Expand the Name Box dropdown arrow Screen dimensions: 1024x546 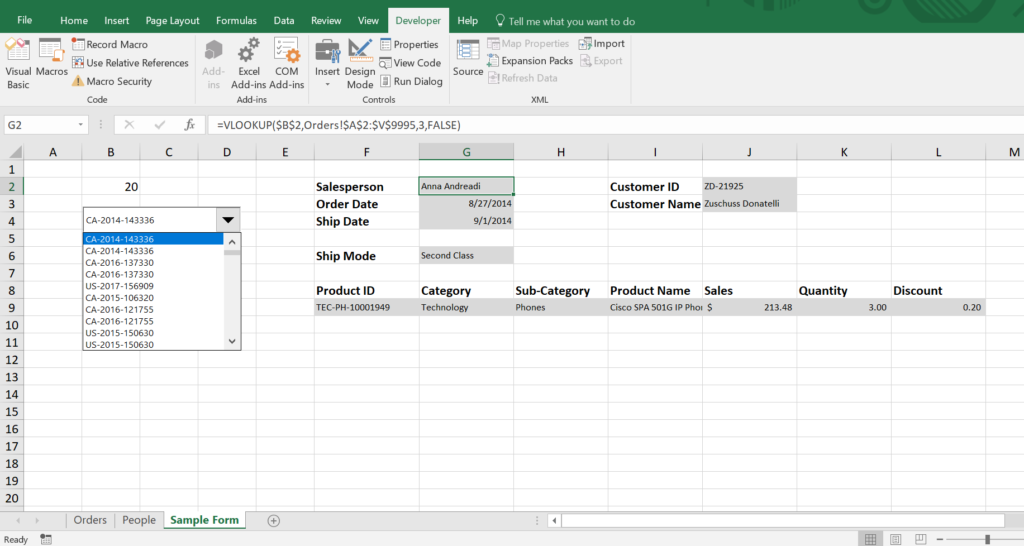click(x=80, y=125)
